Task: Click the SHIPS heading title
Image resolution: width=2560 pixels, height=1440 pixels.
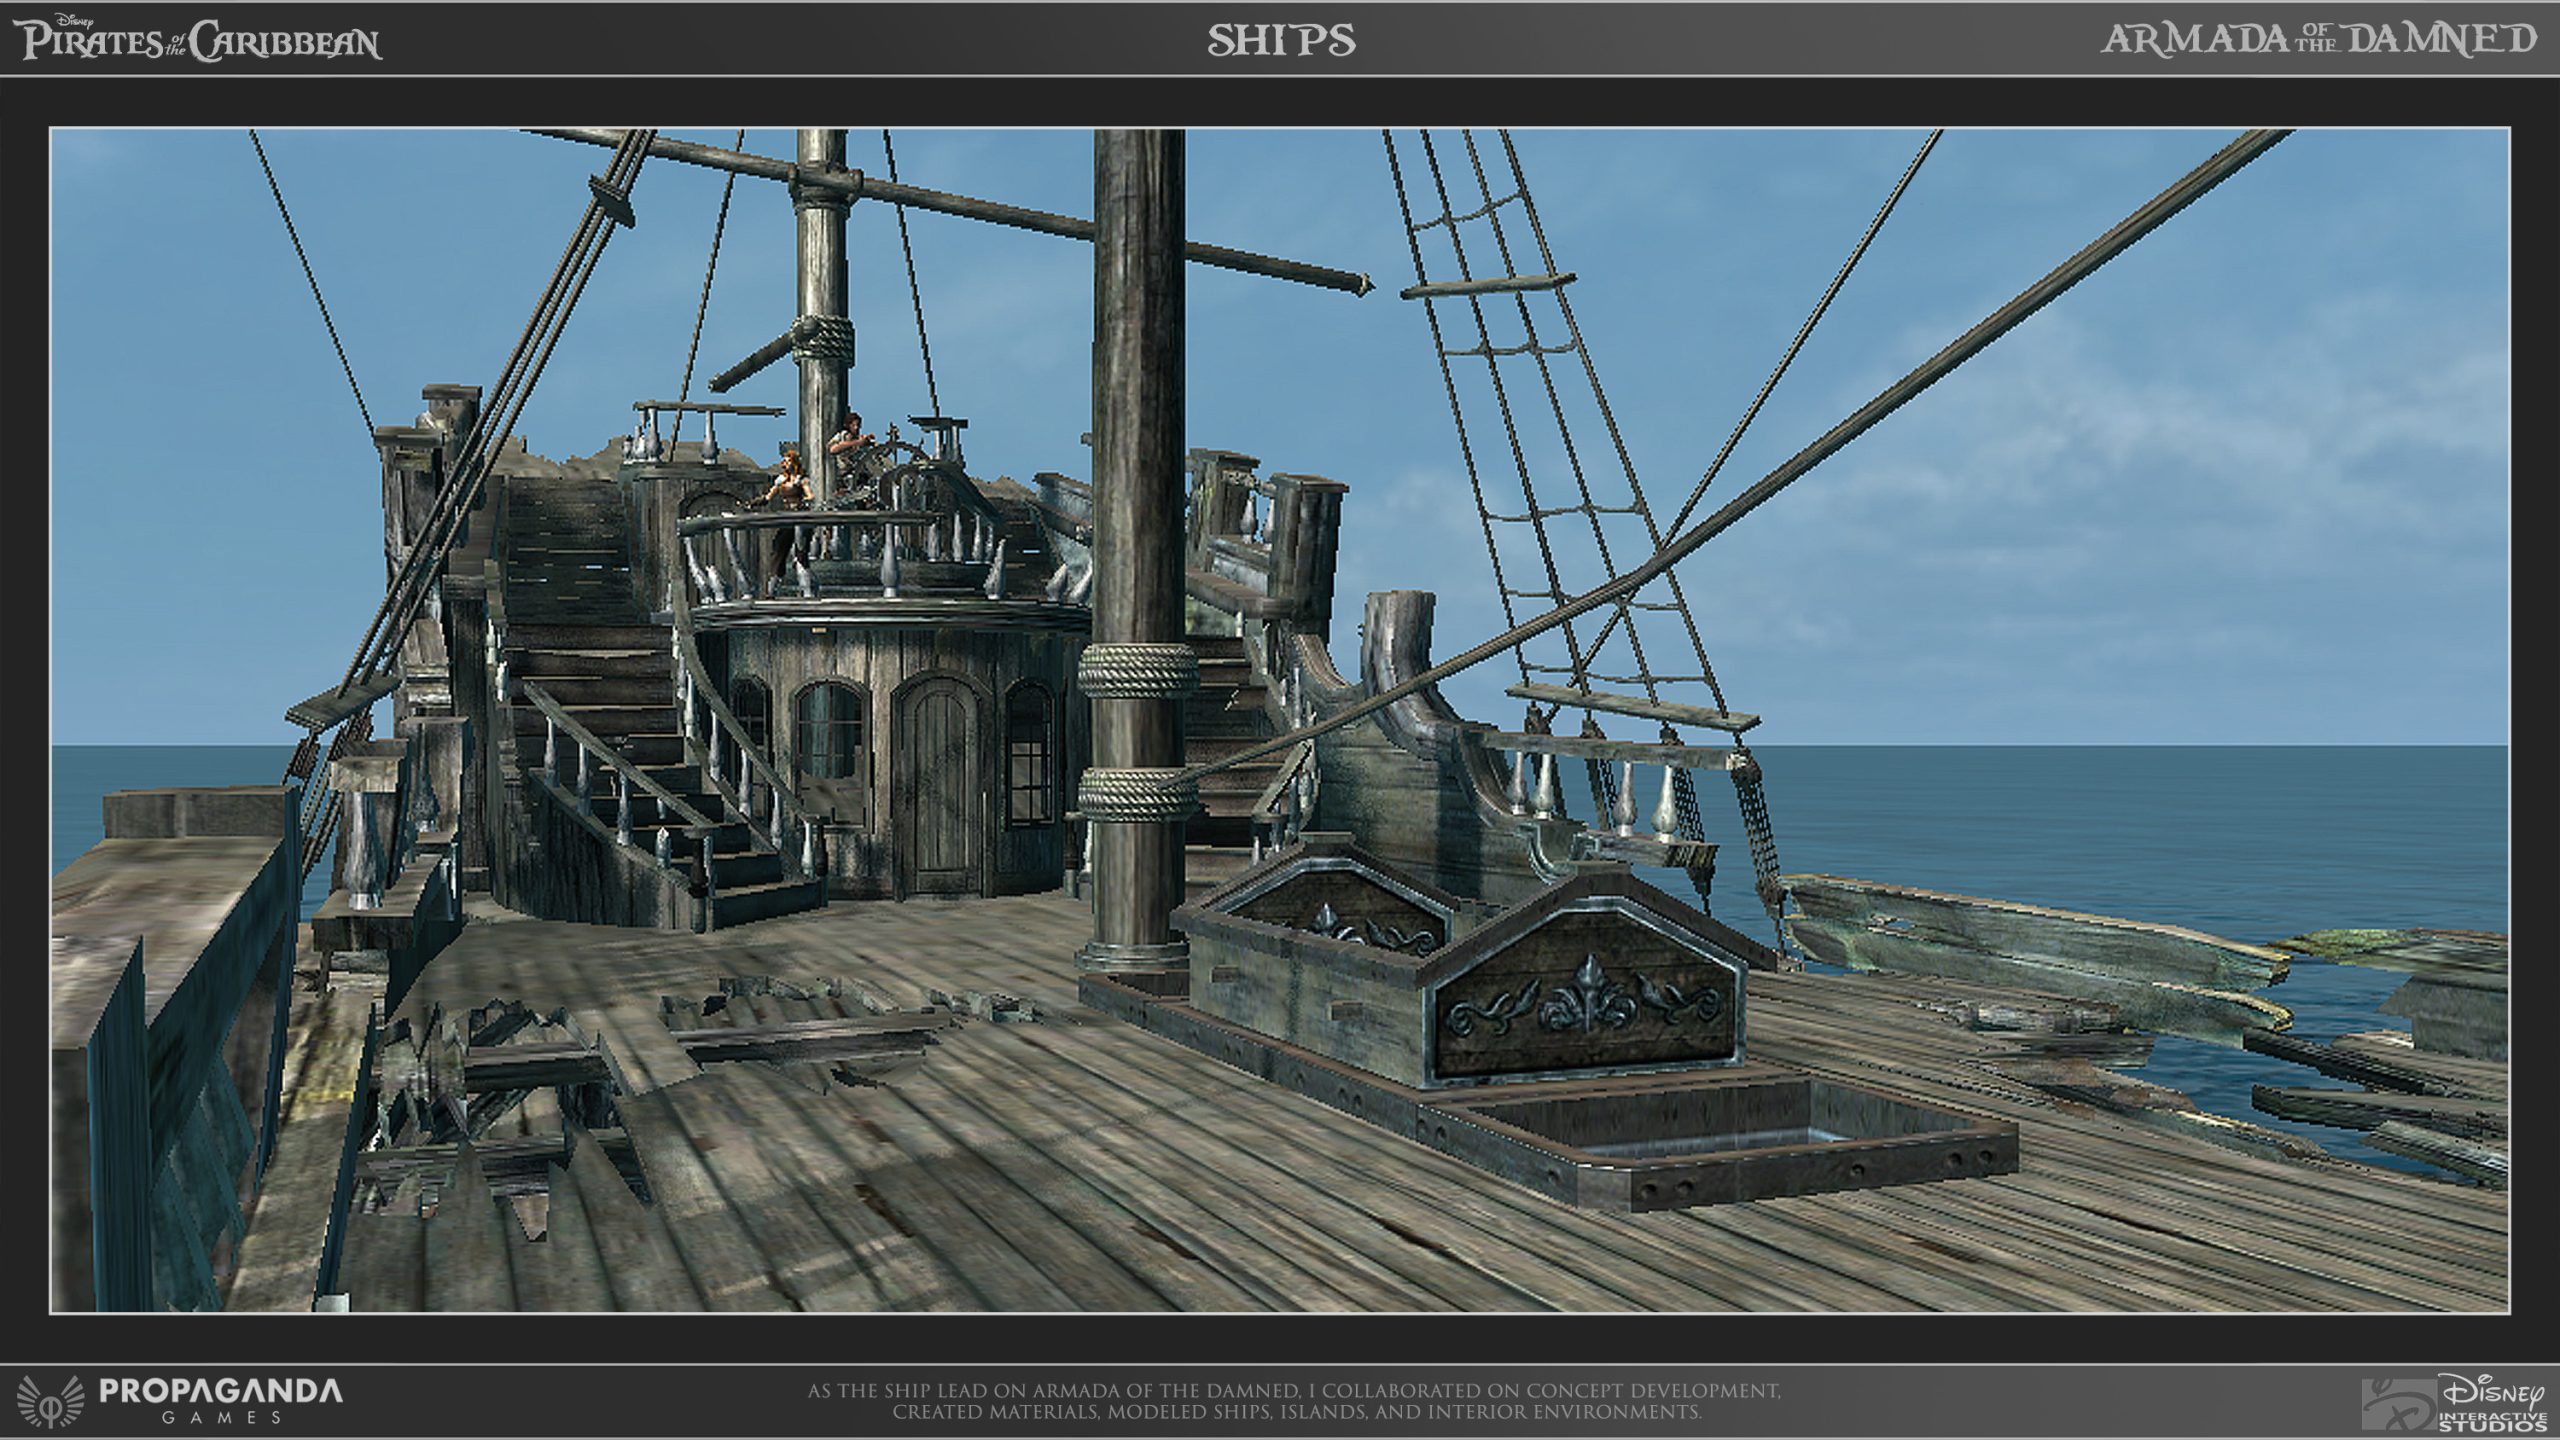Action: 1281,40
